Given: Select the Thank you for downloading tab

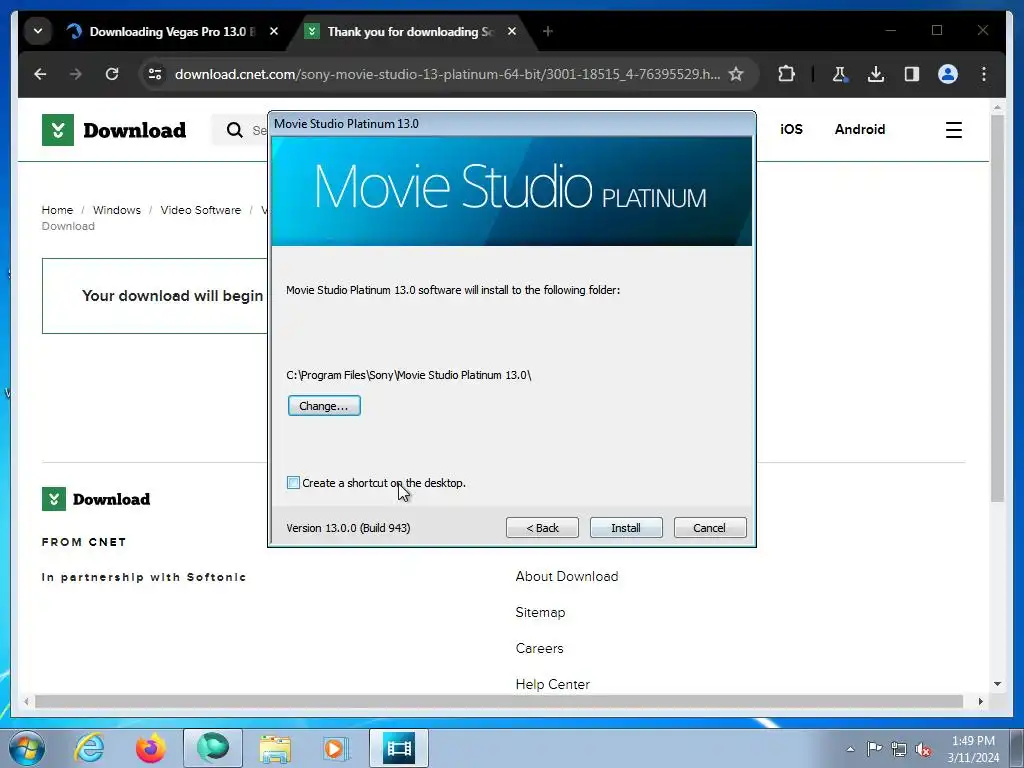Looking at the screenshot, I should 410,31.
